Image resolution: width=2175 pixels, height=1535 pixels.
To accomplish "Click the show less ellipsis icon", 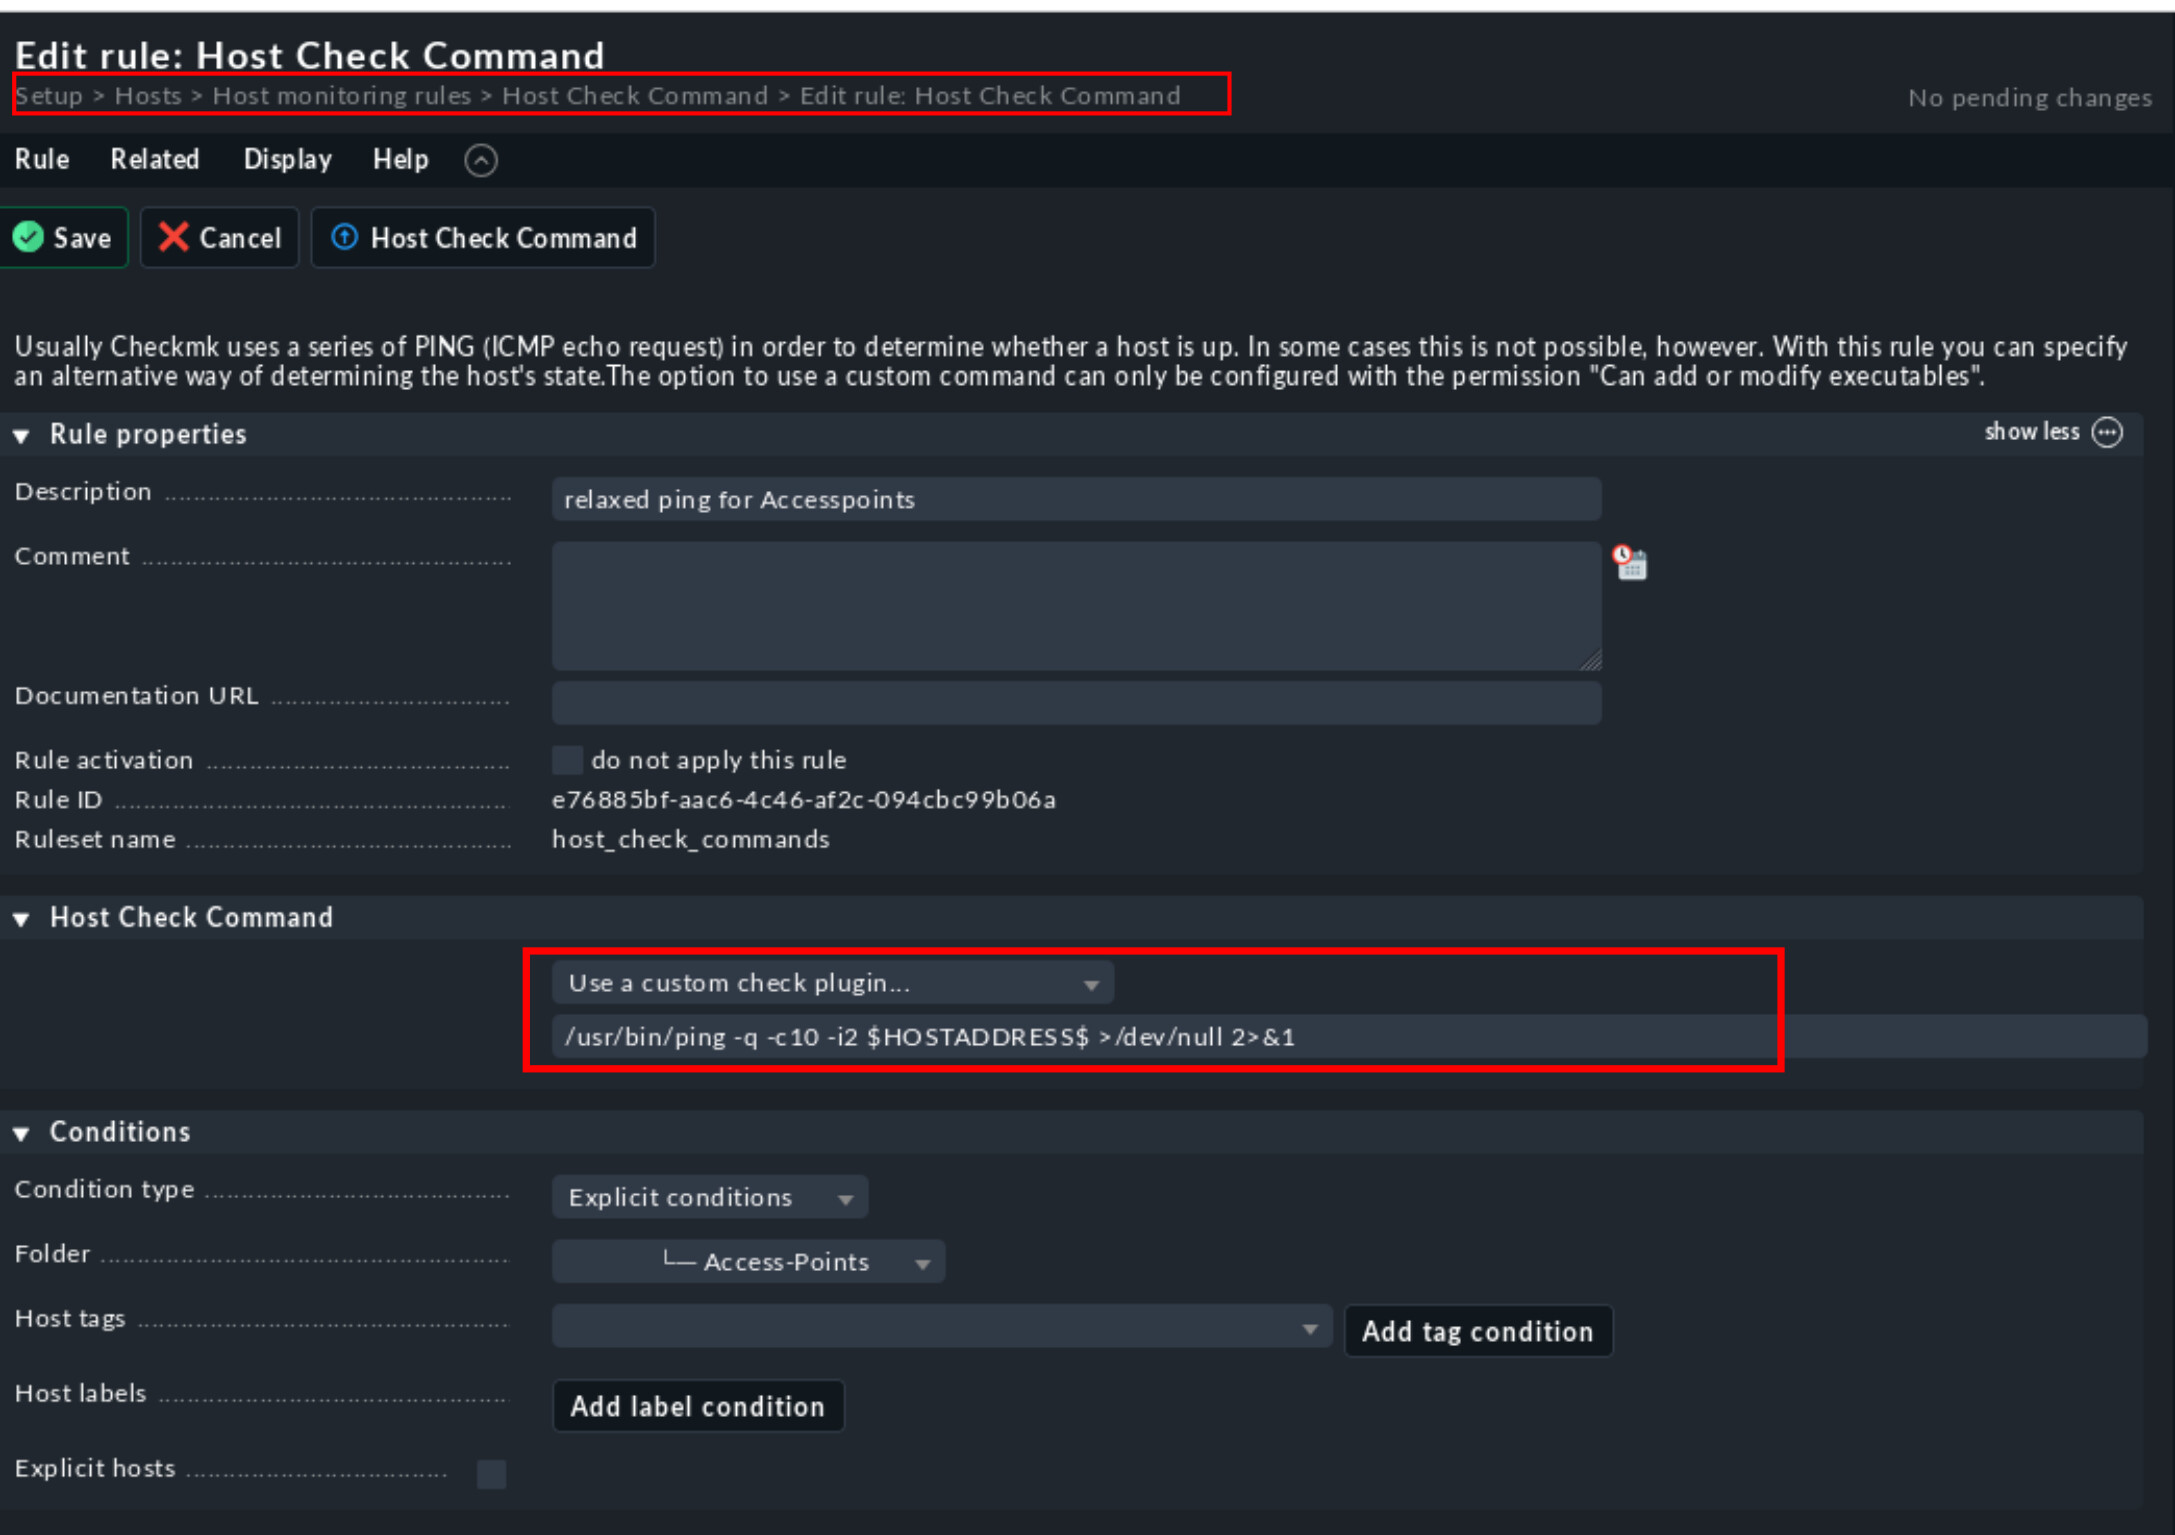I will pyautogui.click(x=2107, y=432).
